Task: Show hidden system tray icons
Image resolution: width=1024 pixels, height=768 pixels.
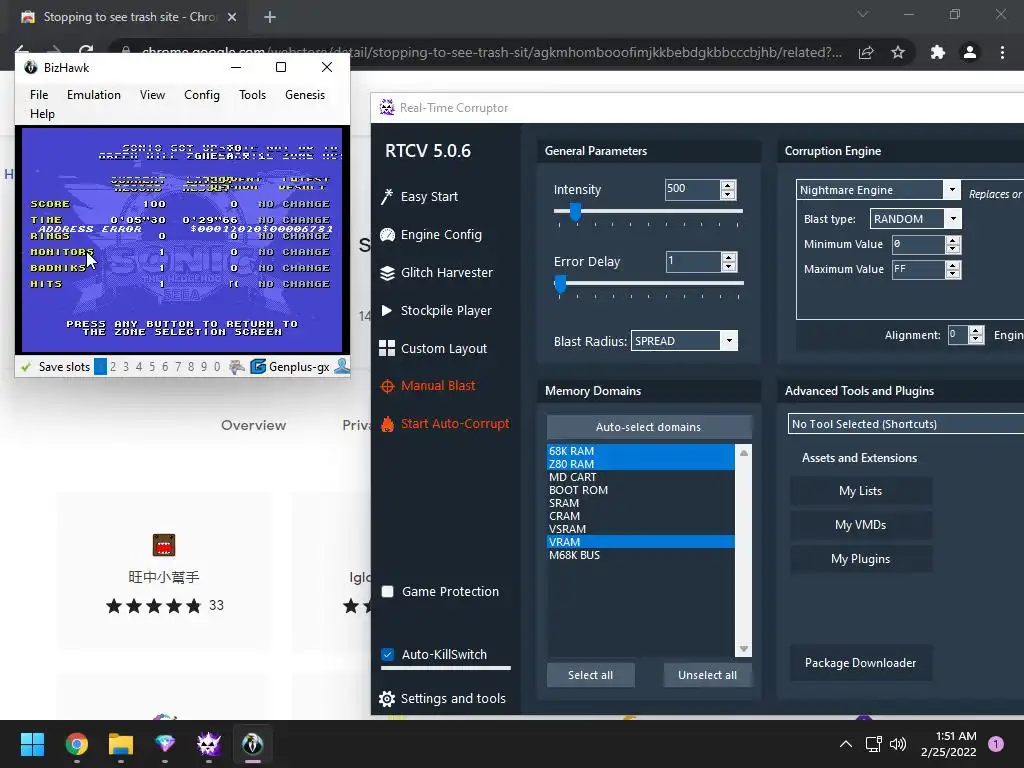Action: tap(846, 744)
